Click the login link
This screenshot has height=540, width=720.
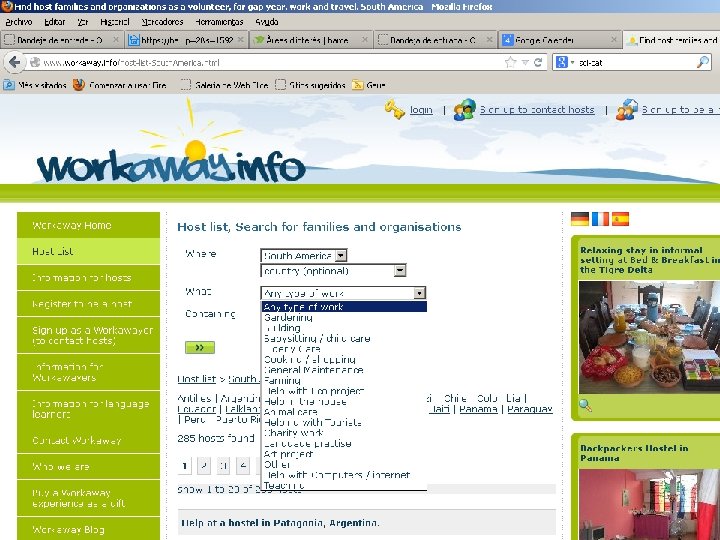coord(421,110)
